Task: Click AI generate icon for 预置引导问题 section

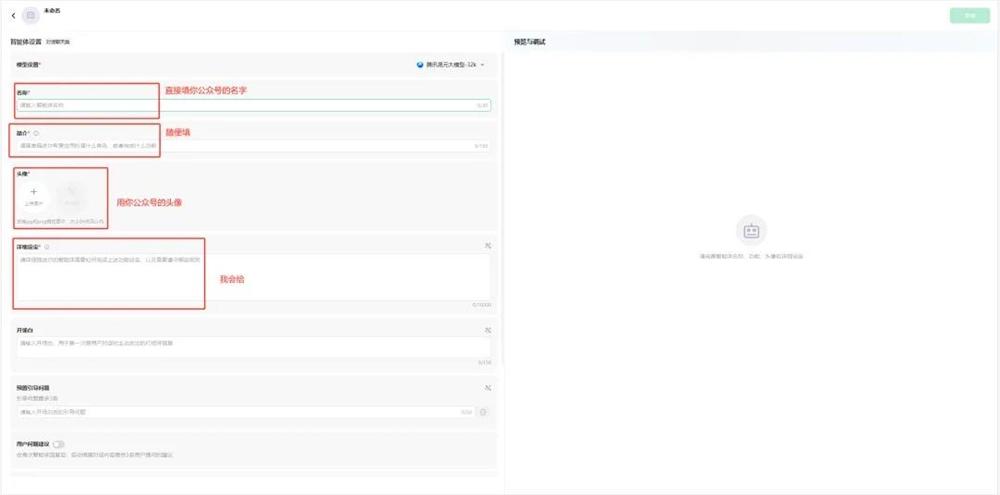Action: point(488,387)
